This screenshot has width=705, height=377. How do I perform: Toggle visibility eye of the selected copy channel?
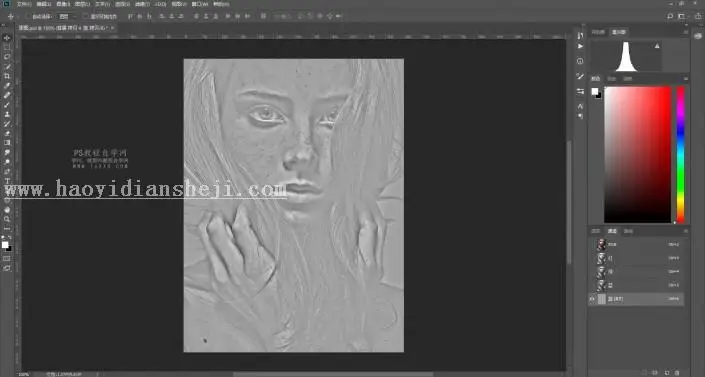[x=592, y=299]
